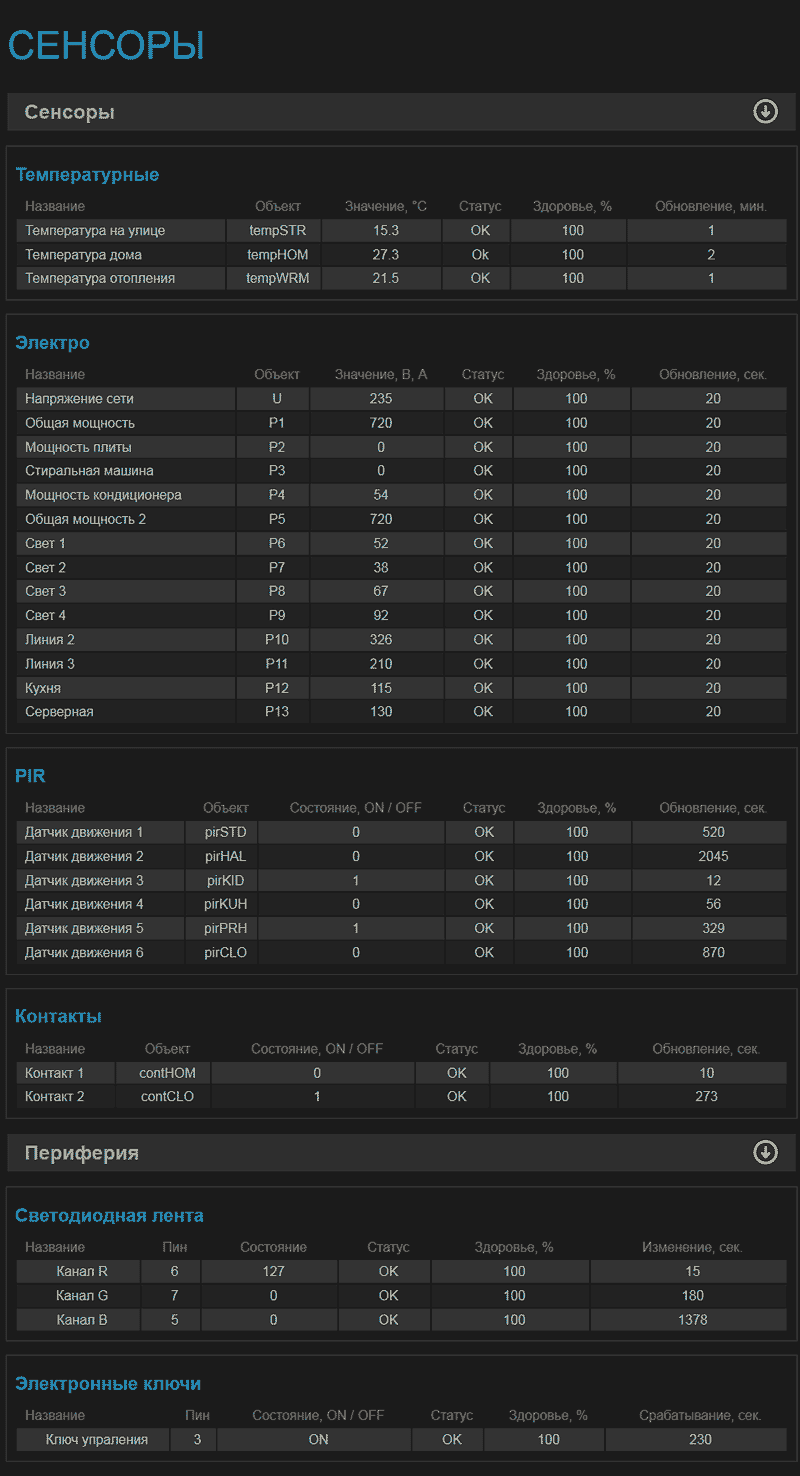Select the Свет 4 value 92

click(x=380, y=615)
